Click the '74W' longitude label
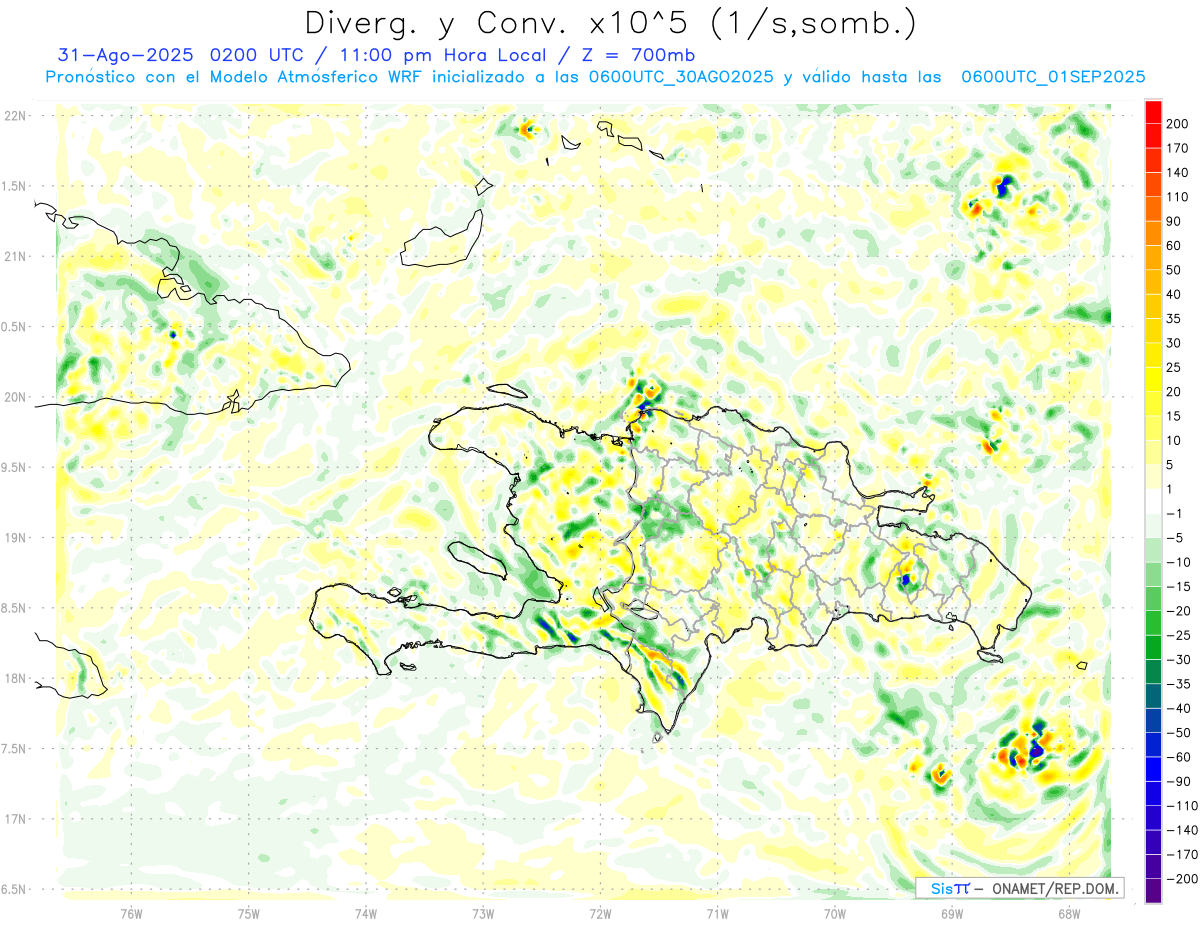 [365, 914]
